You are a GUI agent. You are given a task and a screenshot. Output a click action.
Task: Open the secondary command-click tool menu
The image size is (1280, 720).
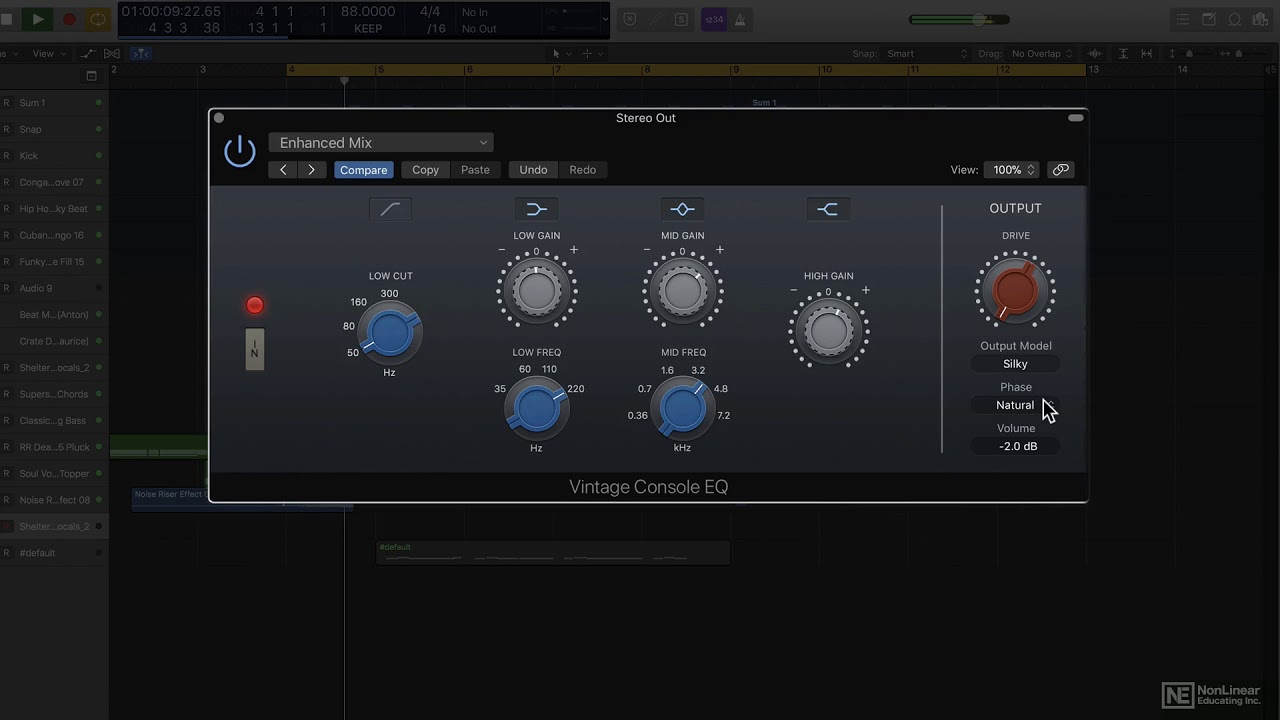pyautogui.click(x=591, y=53)
